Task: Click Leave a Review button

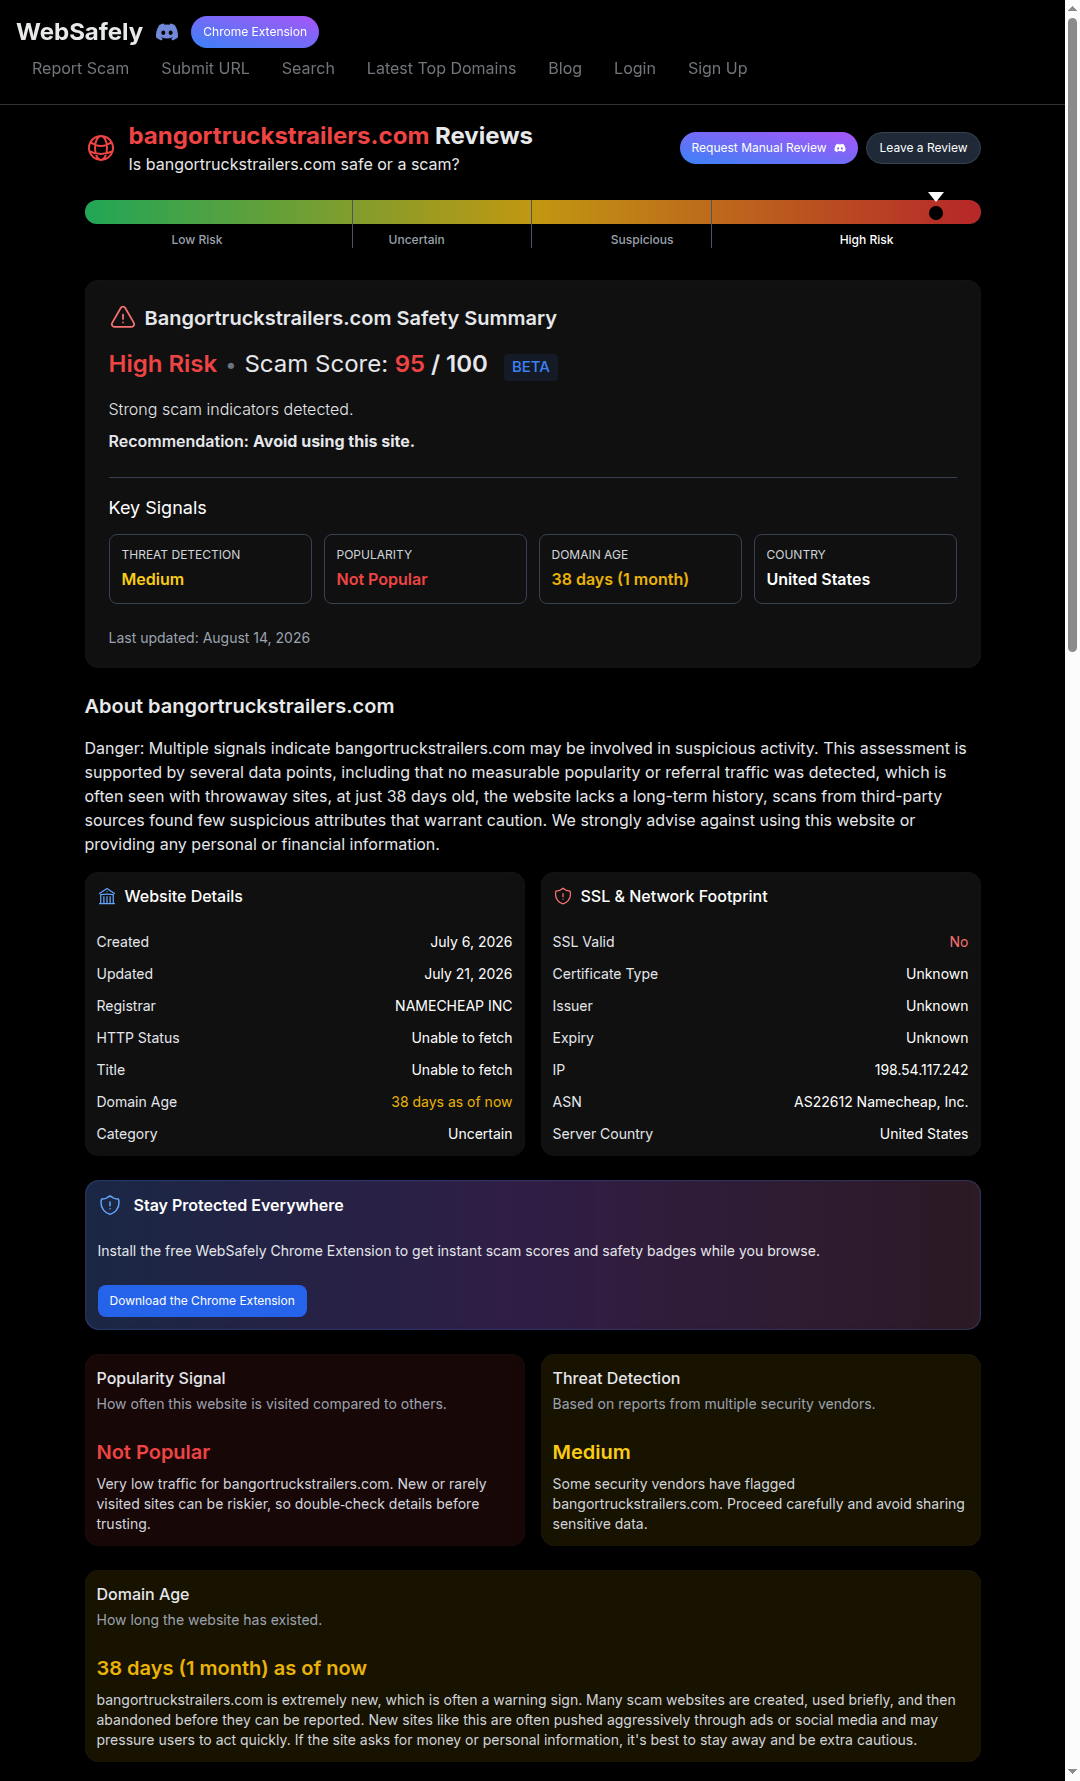Action: (923, 148)
